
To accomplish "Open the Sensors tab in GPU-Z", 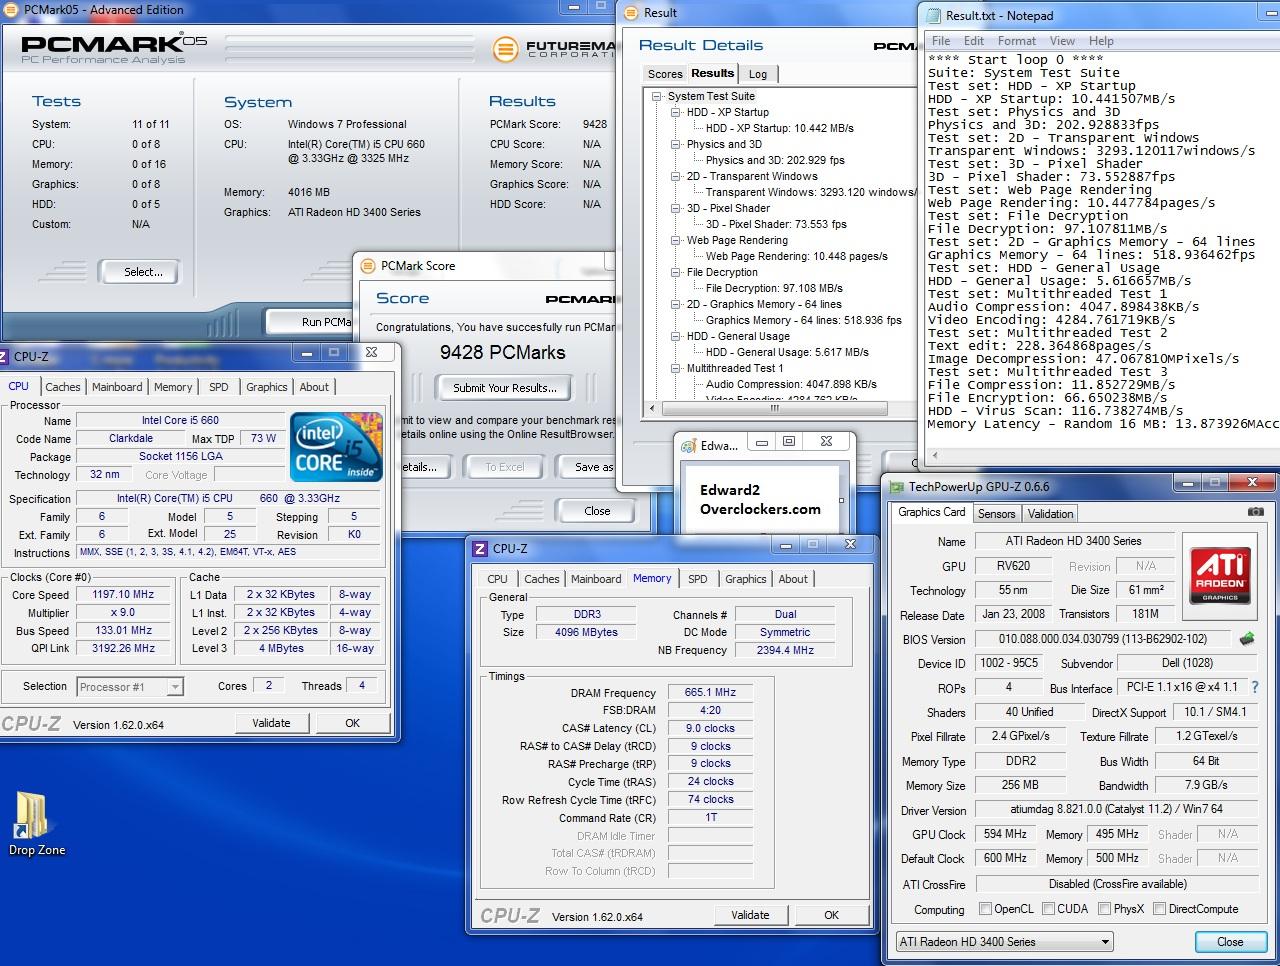I will (996, 513).
